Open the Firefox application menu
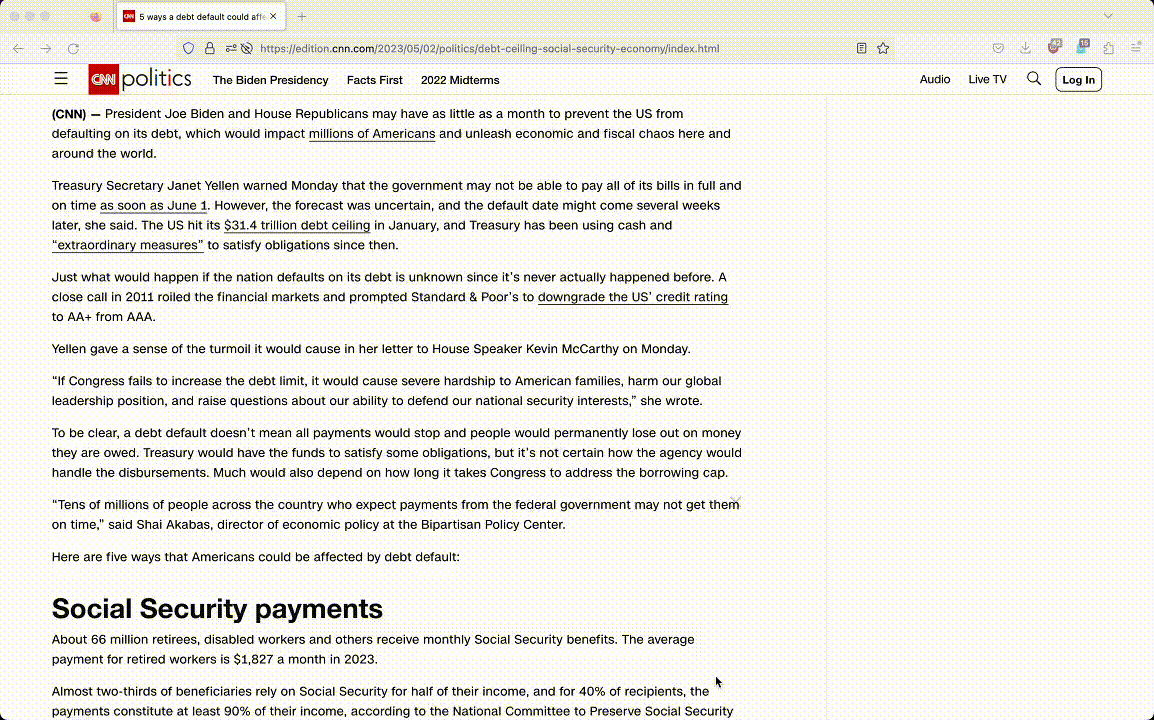This screenshot has height=720, width=1154. pyautogui.click(x=1136, y=48)
